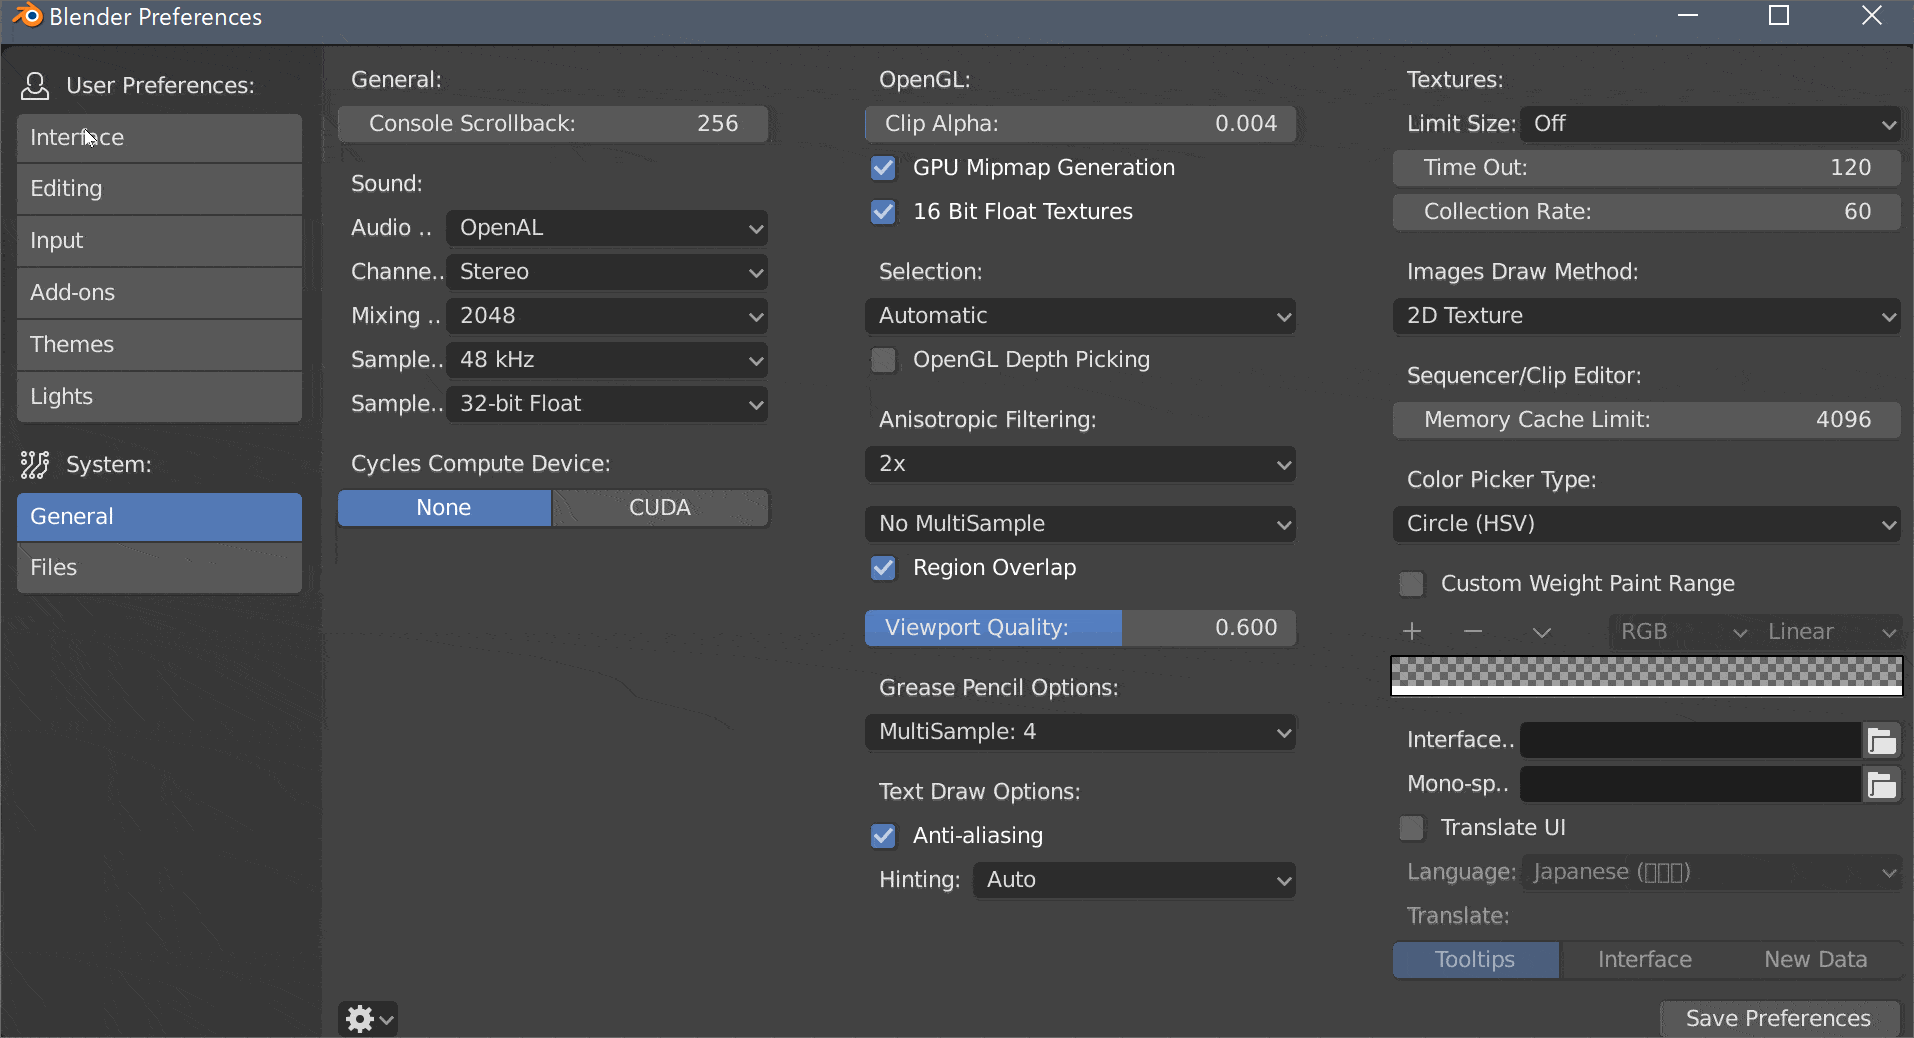
Task: Switch to Input preferences tab
Action: [x=159, y=241]
